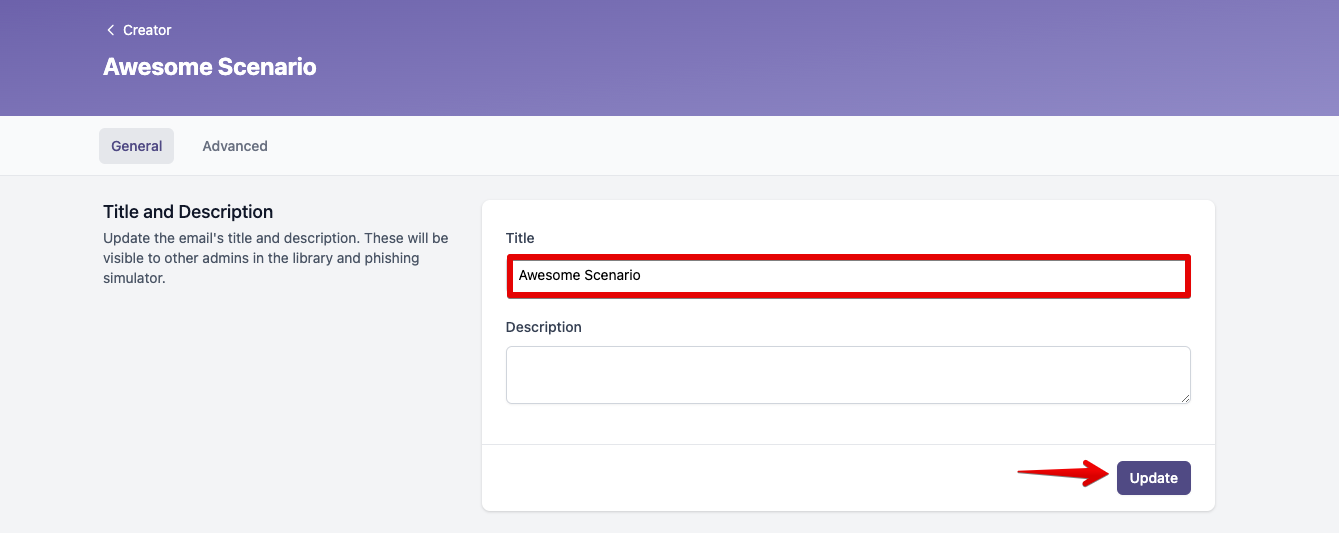Image resolution: width=1339 pixels, height=533 pixels.
Task: Go back via the Creator link
Action: click(147, 31)
